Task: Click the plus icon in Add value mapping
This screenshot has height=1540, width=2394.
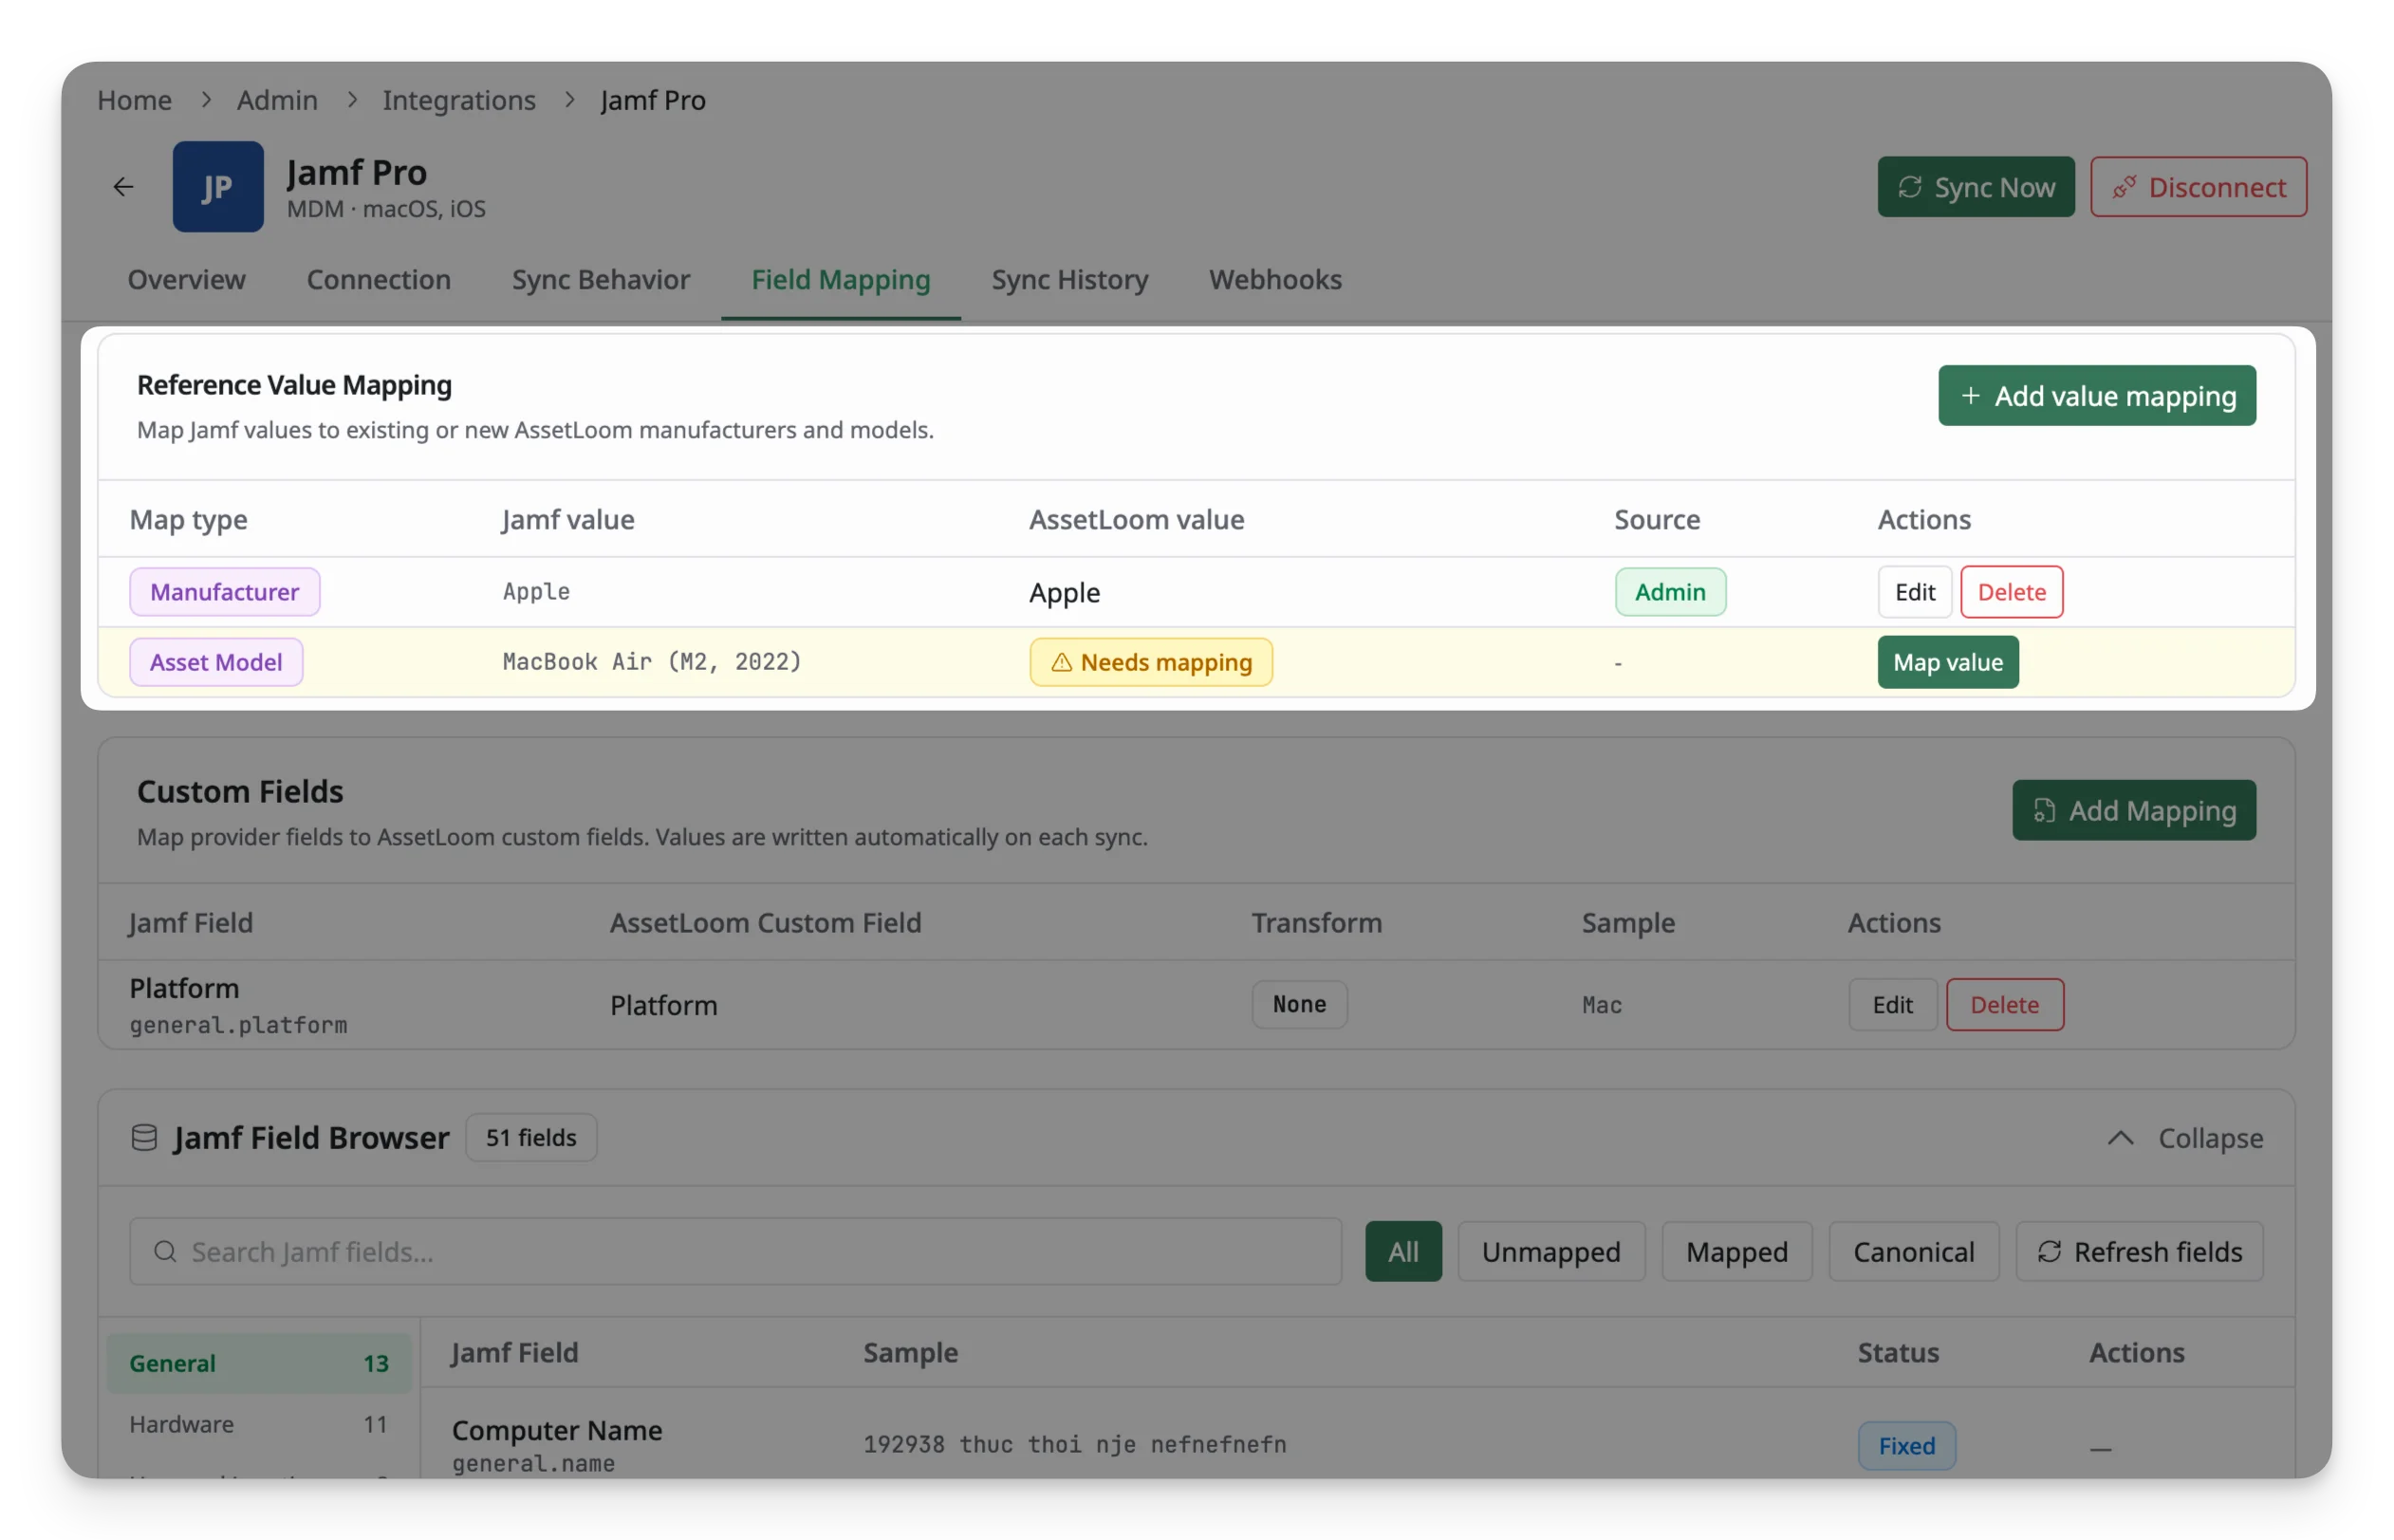Action: pos(1969,396)
